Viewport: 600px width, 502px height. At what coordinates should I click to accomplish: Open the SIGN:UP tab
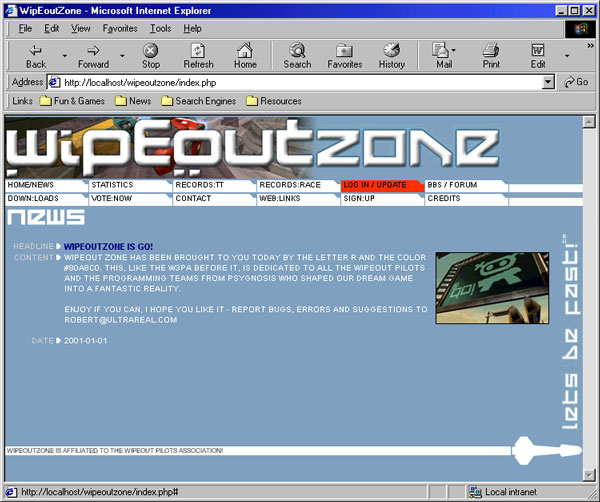pyautogui.click(x=382, y=199)
